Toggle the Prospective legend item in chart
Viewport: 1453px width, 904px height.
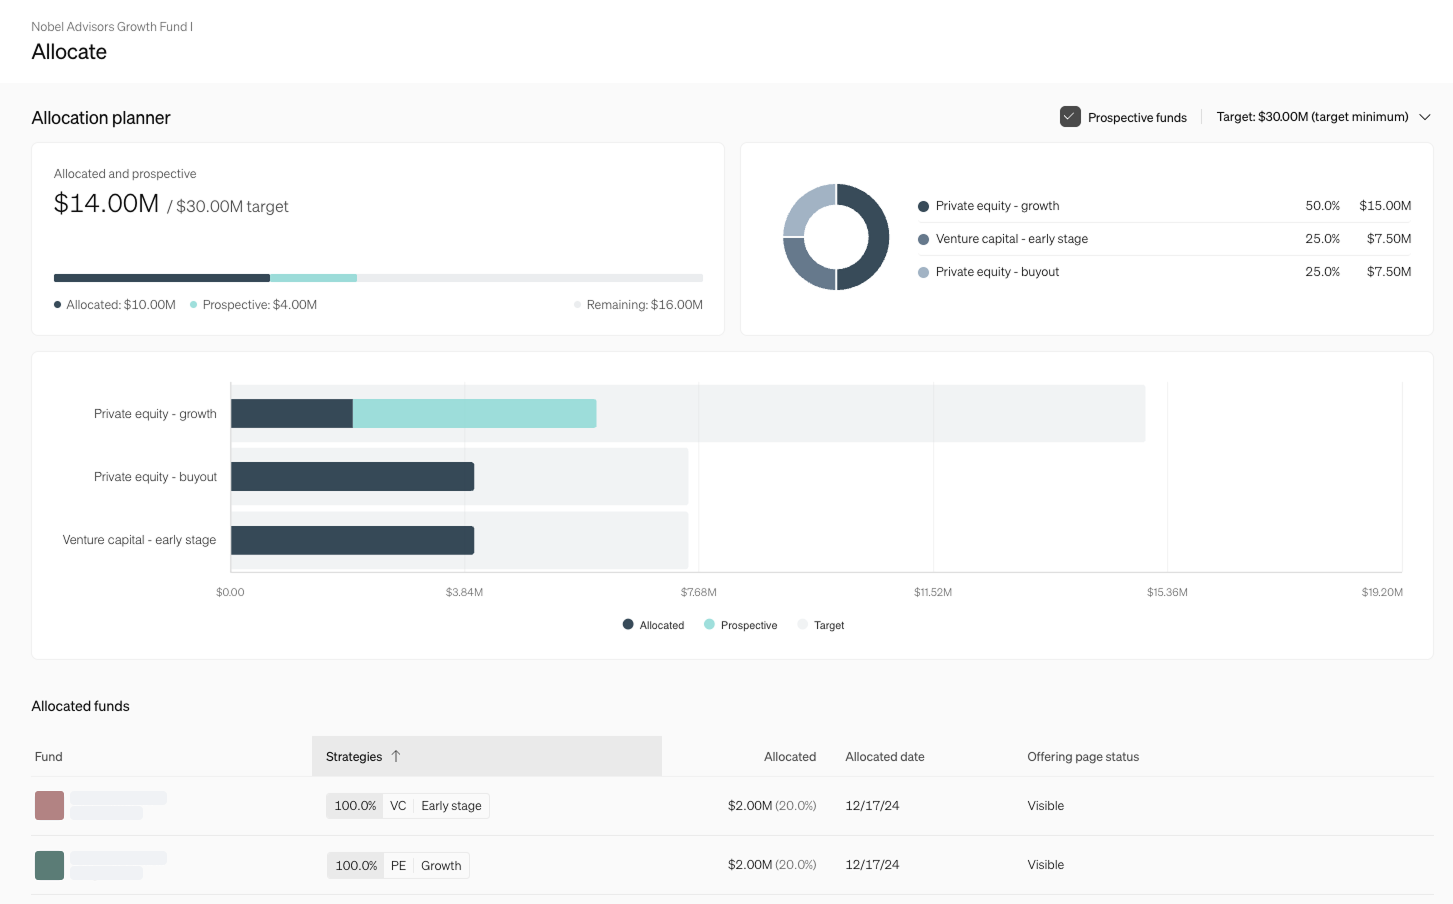pyautogui.click(x=740, y=625)
